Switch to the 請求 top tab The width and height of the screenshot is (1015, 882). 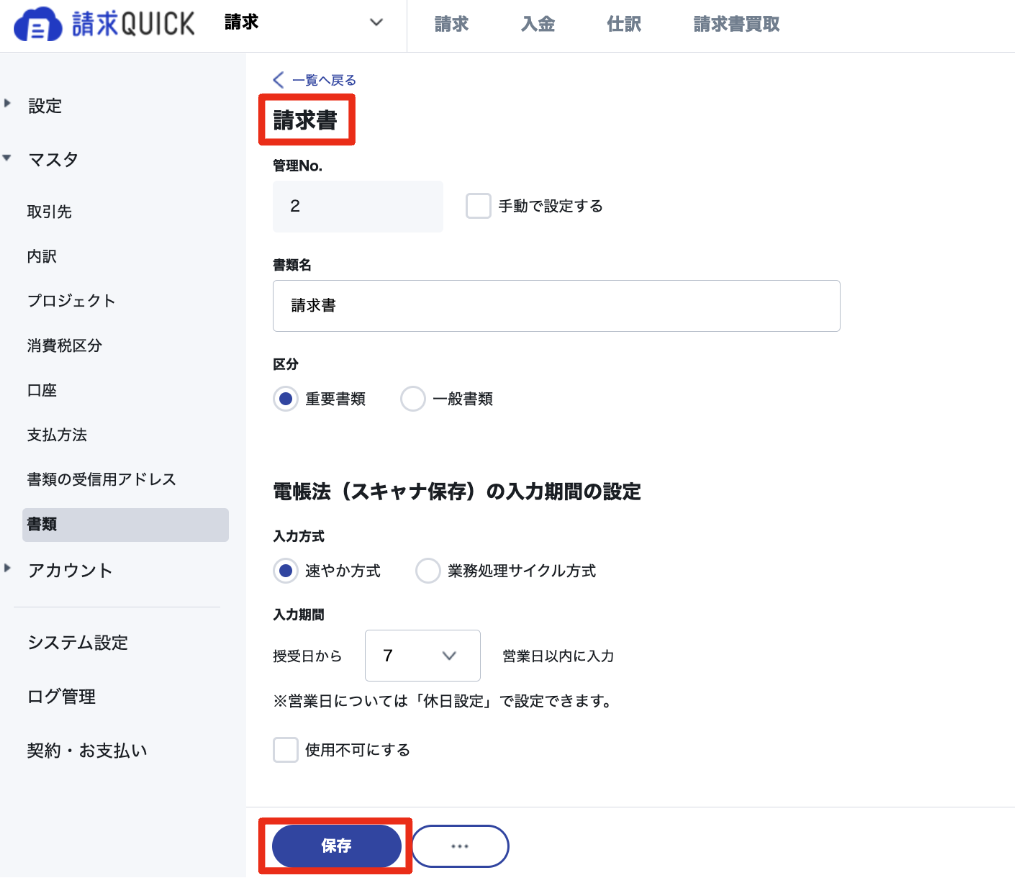tap(451, 25)
